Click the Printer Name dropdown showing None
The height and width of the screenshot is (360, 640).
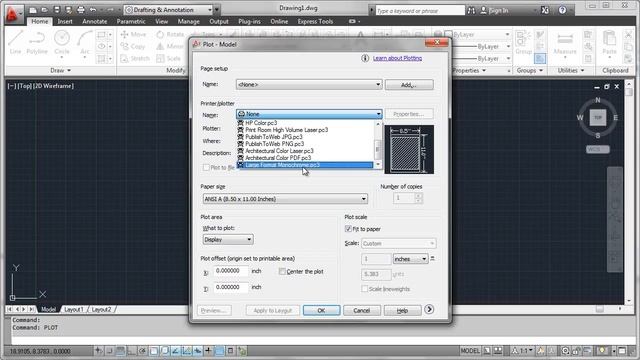(x=309, y=114)
